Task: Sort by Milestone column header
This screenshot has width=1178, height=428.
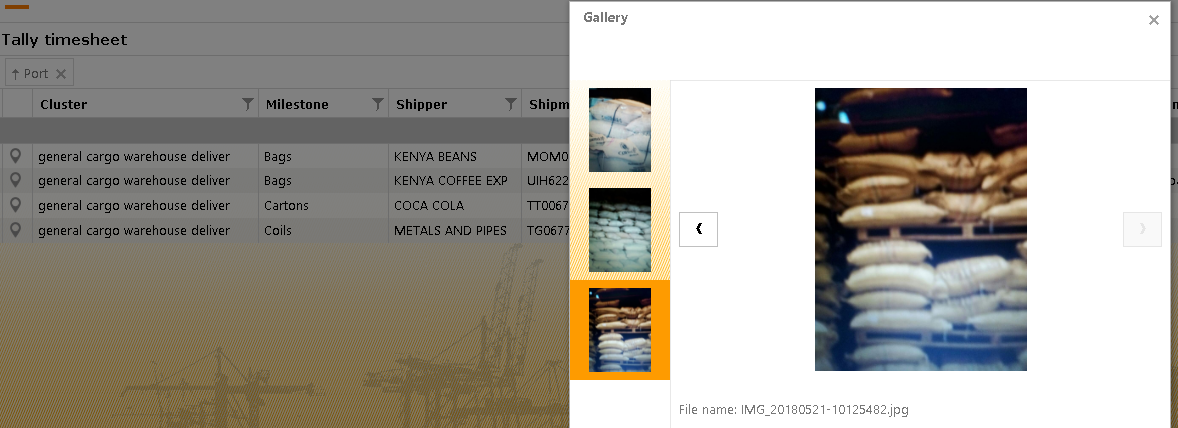Action: tap(297, 104)
